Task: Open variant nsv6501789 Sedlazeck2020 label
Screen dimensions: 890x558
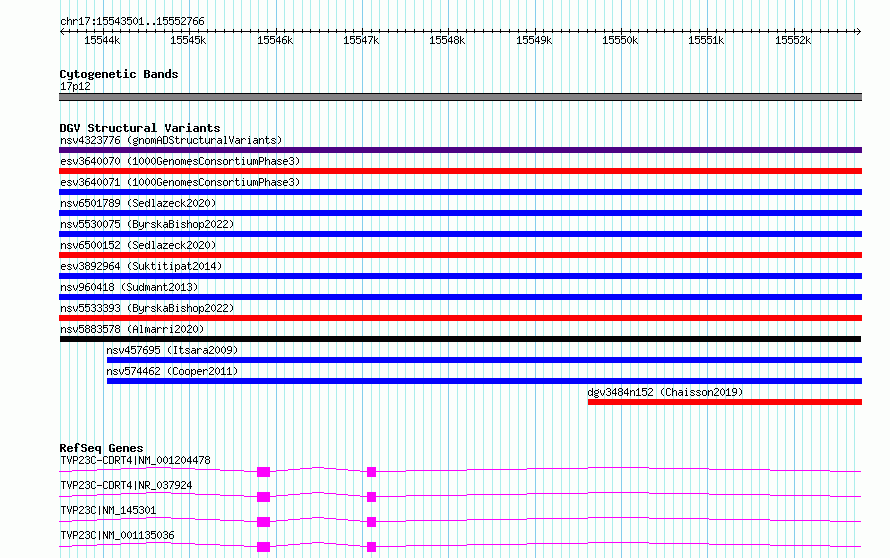Action: (x=138, y=203)
